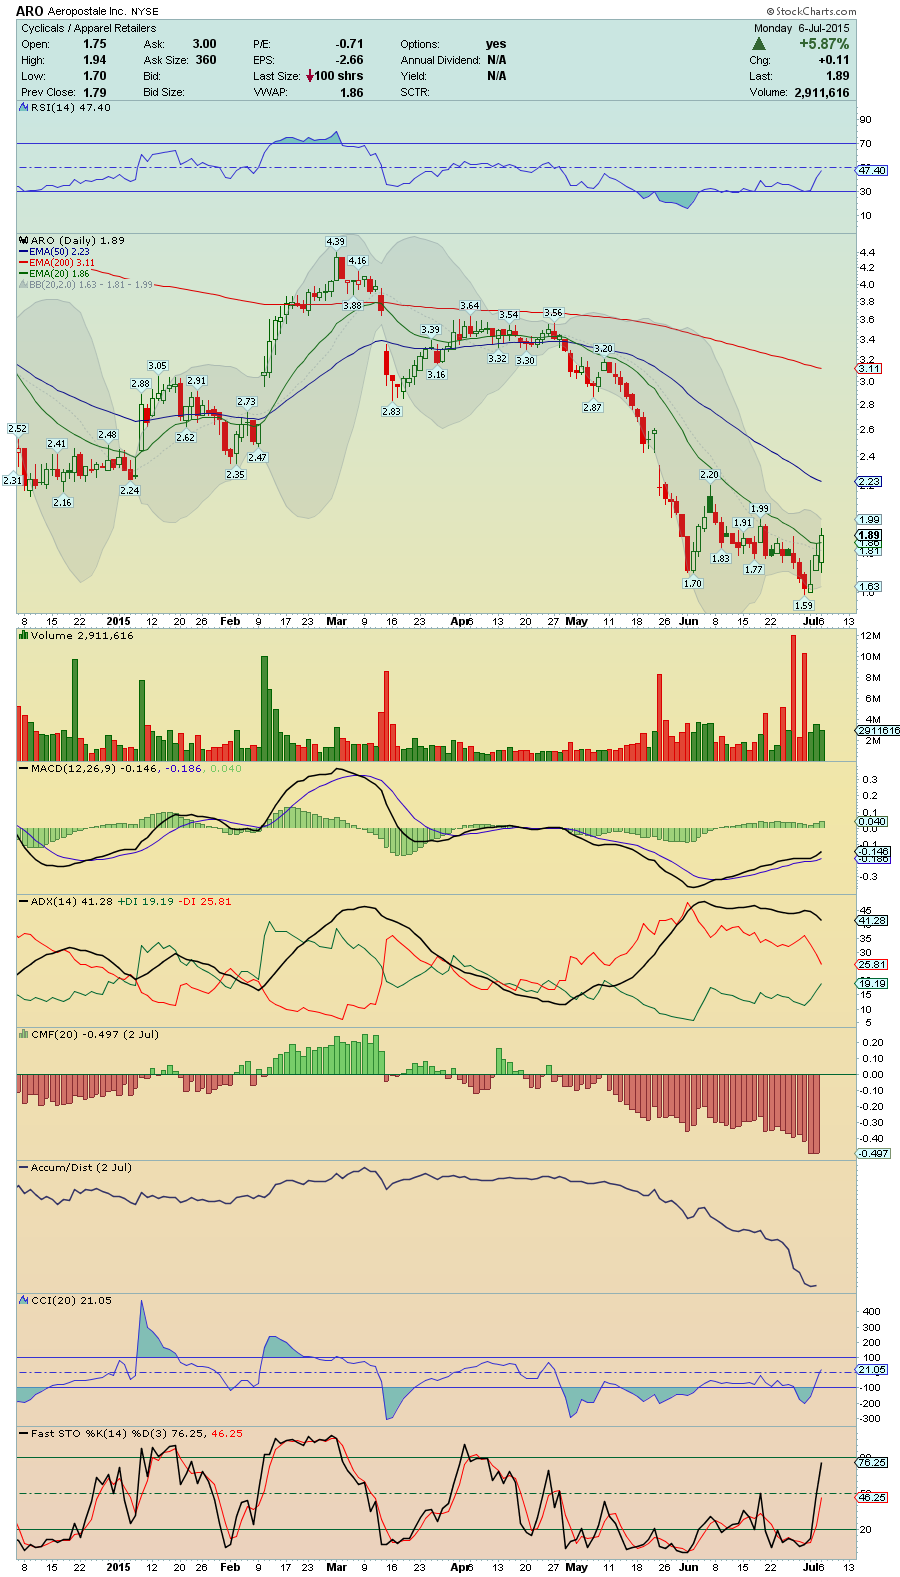Click the header Volume 2,911,616 value
The image size is (900, 1577).
[822, 92]
